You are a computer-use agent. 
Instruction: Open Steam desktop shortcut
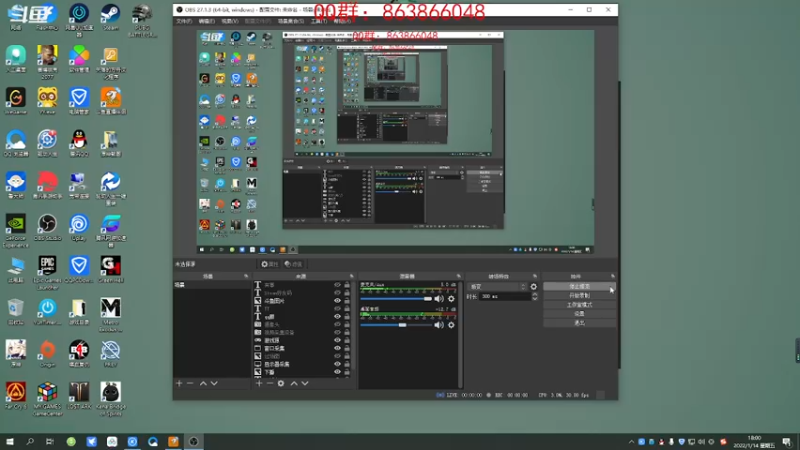pyautogui.click(x=110, y=17)
